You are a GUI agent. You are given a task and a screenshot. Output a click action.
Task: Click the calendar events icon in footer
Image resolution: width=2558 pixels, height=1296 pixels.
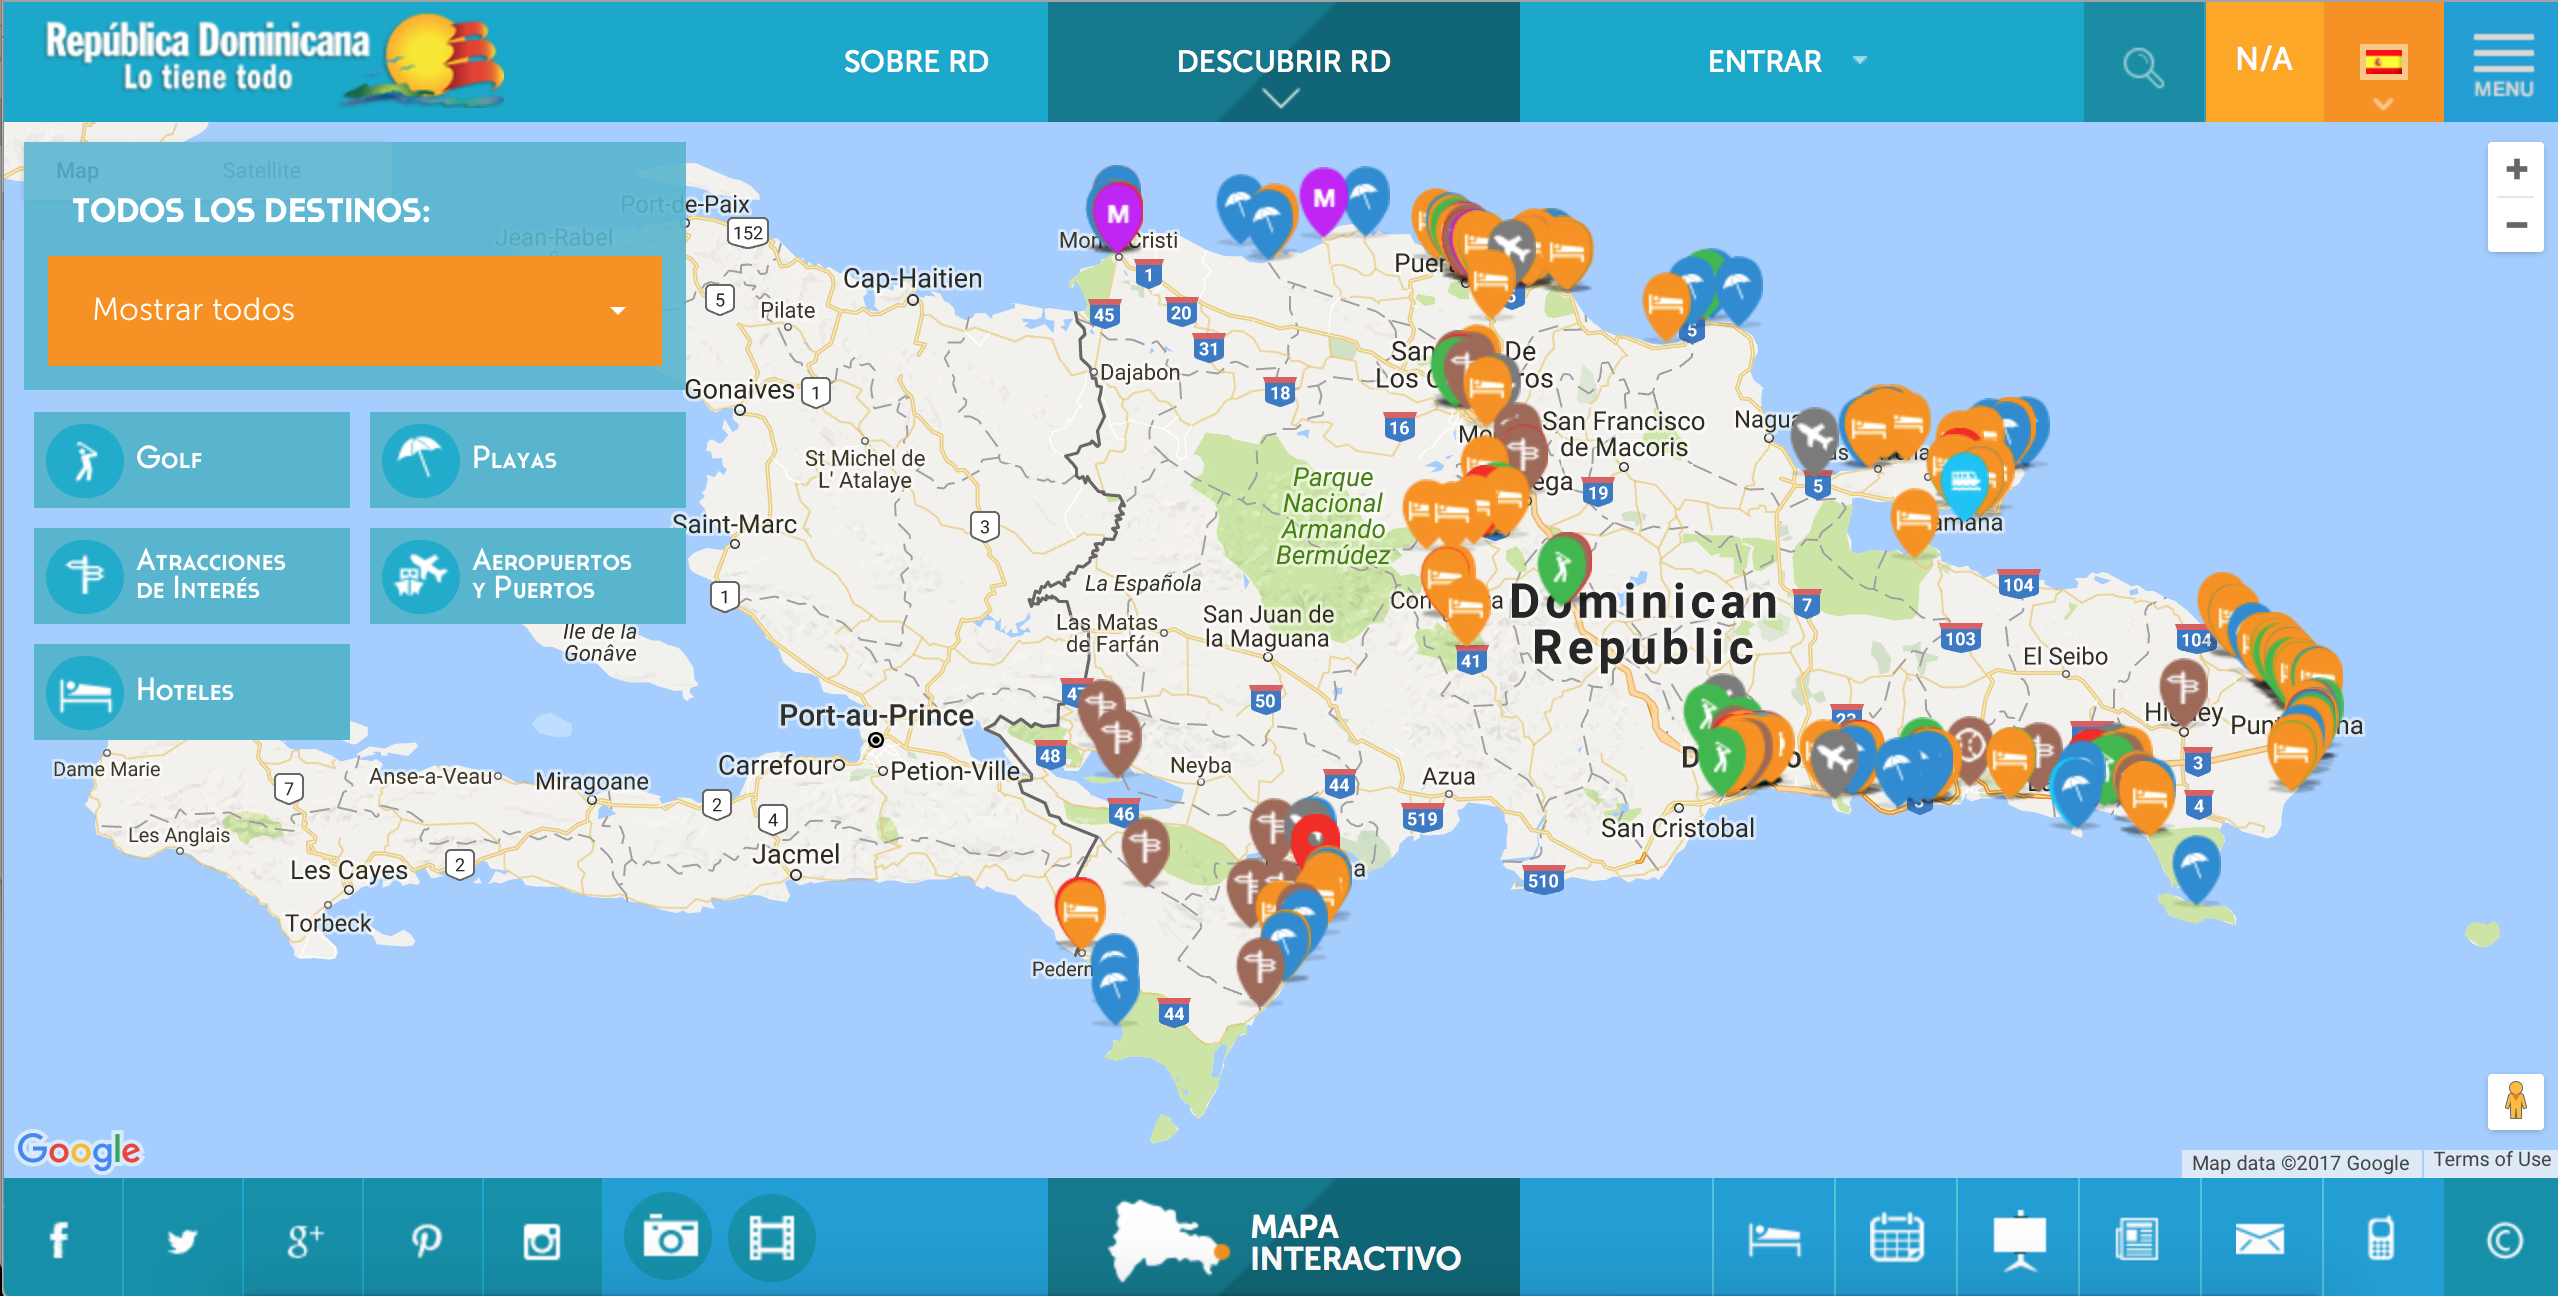click(x=1896, y=1240)
